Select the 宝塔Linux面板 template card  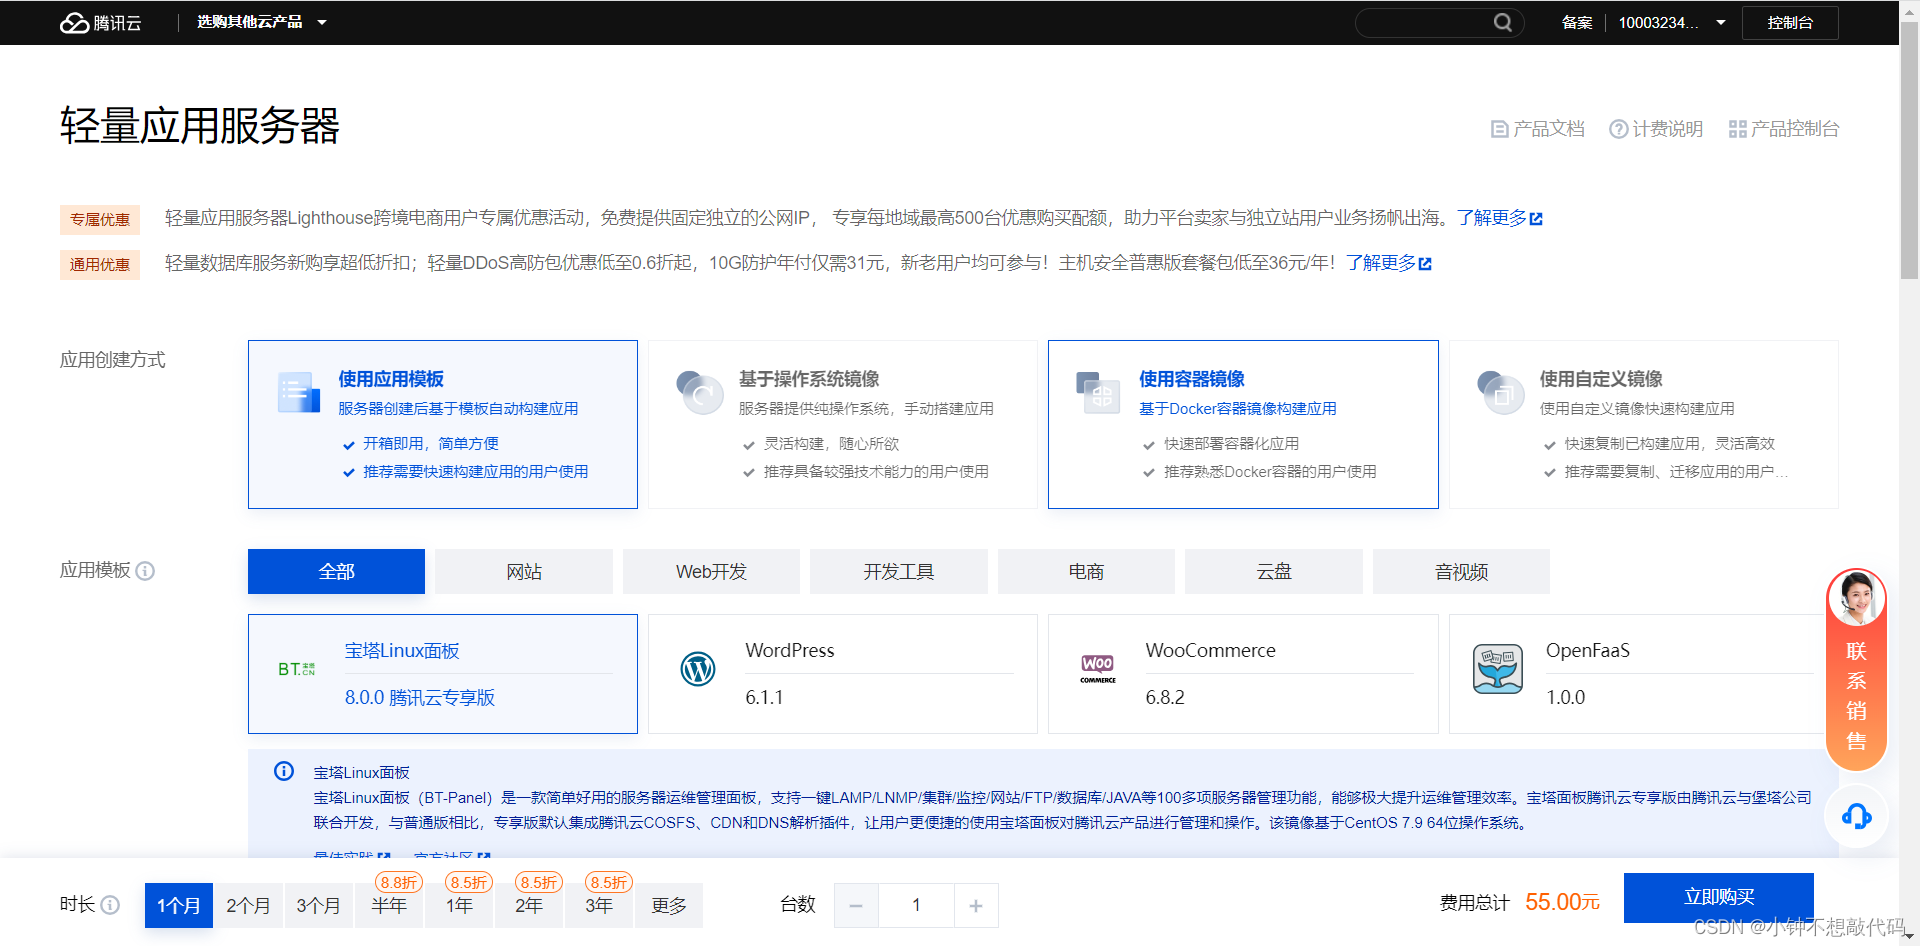pos(443,674)
